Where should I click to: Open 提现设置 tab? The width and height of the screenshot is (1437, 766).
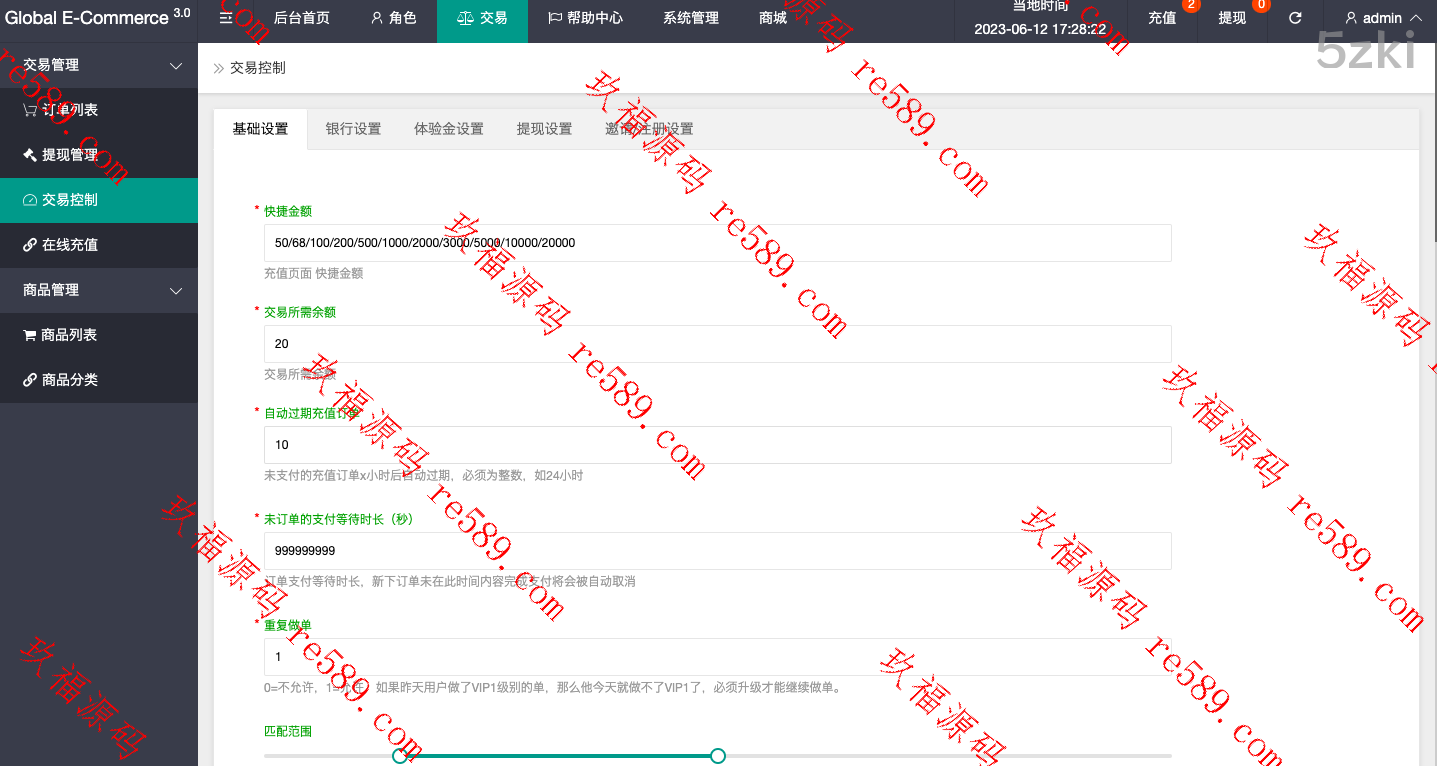click(544, 129)
